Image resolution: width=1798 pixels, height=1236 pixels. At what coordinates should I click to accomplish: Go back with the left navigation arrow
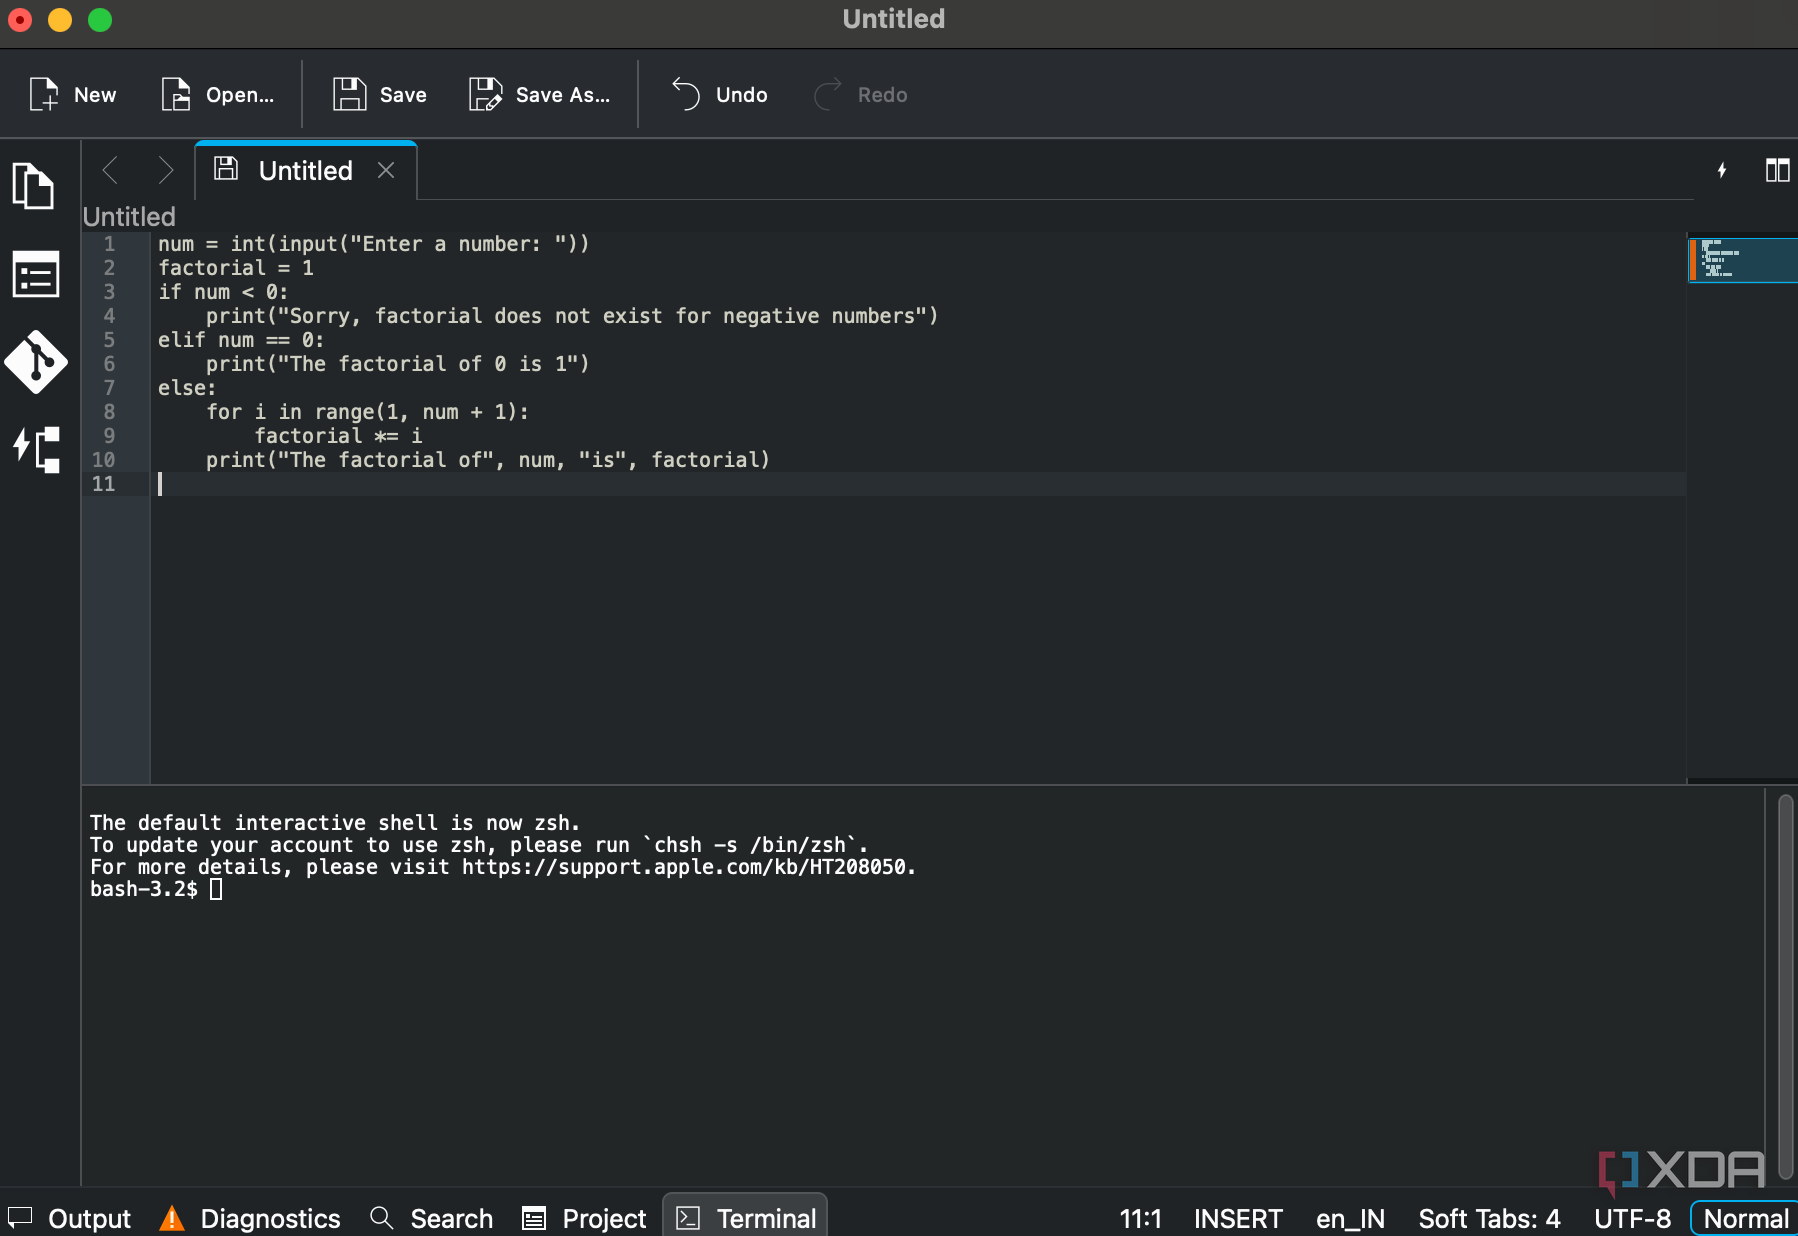tap(111, 170)
